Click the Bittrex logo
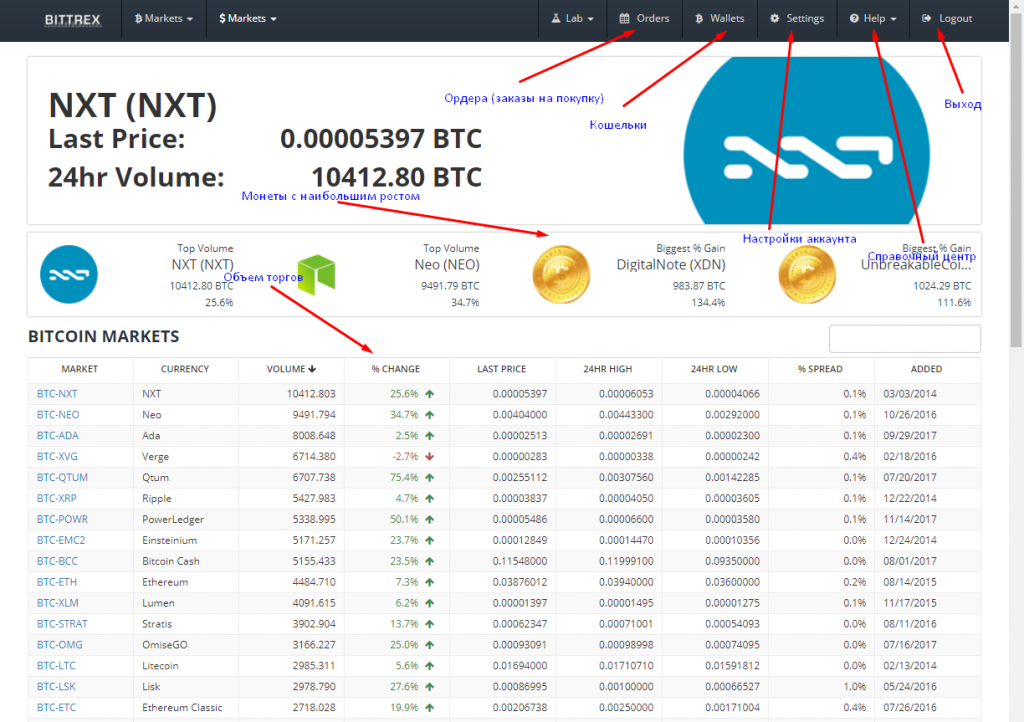The height and width of the screenshot is (722, 1024). (72, 20)
